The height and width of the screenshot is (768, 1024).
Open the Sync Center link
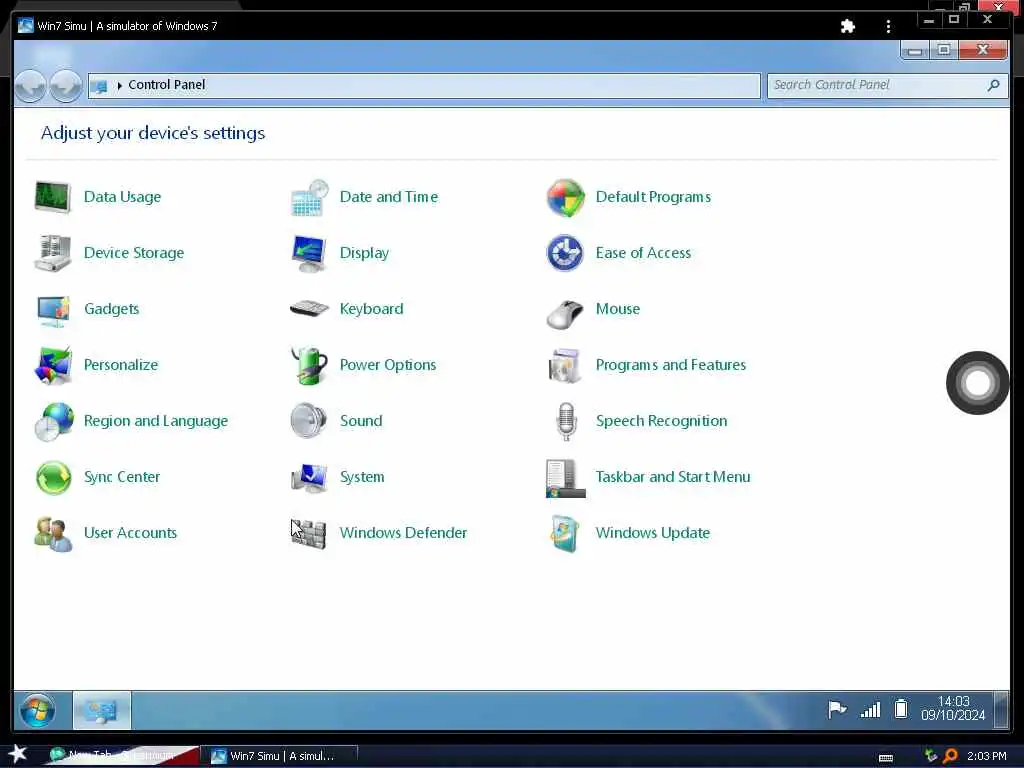pos(122,477)
